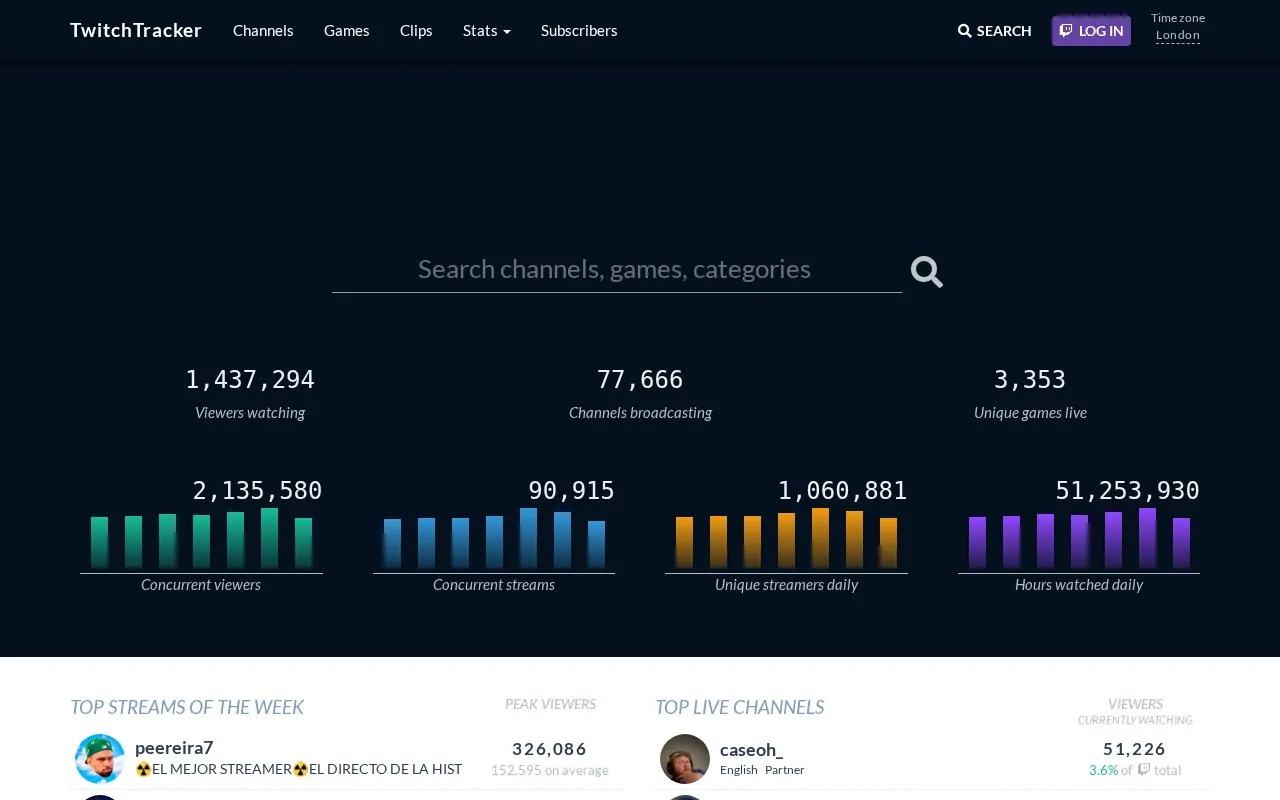Viewport: 1280px width, 800px height.
Task: Click the Hours watched daily purple chart
Action: [1079, 539]
